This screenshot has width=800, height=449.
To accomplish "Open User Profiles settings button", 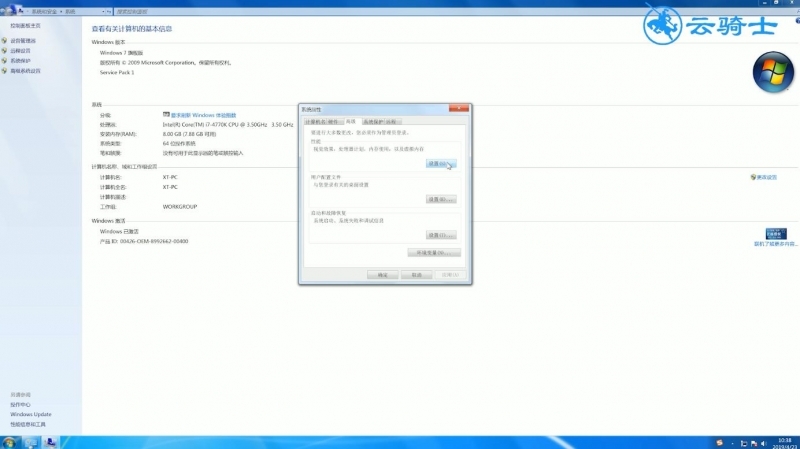I will coord(441,199).
